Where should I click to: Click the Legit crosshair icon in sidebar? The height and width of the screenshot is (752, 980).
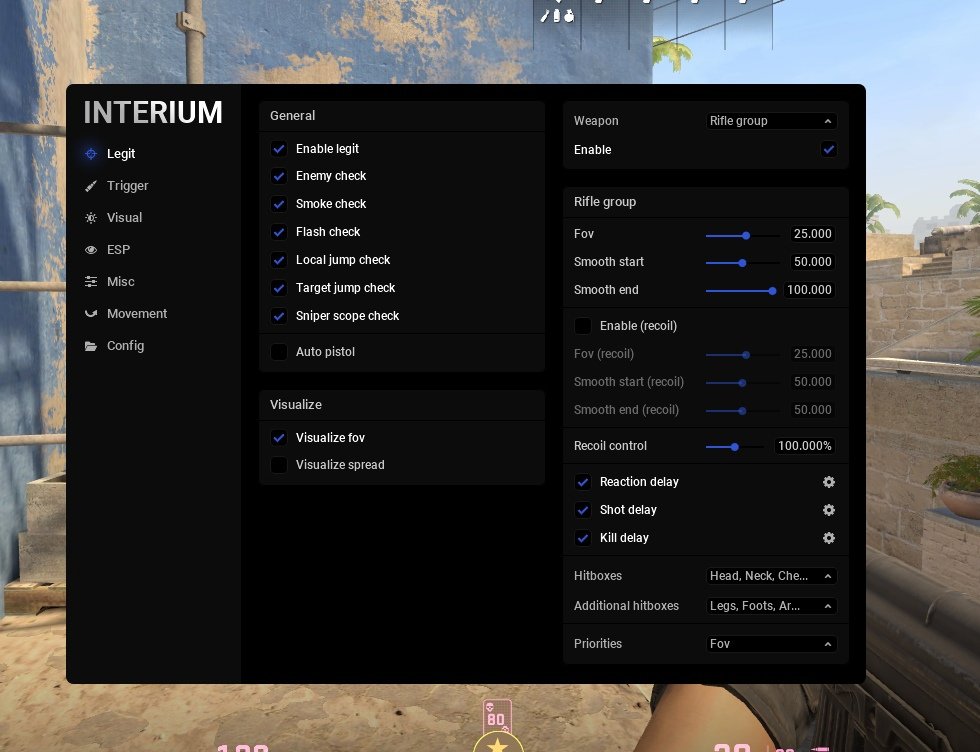point(91,154)
